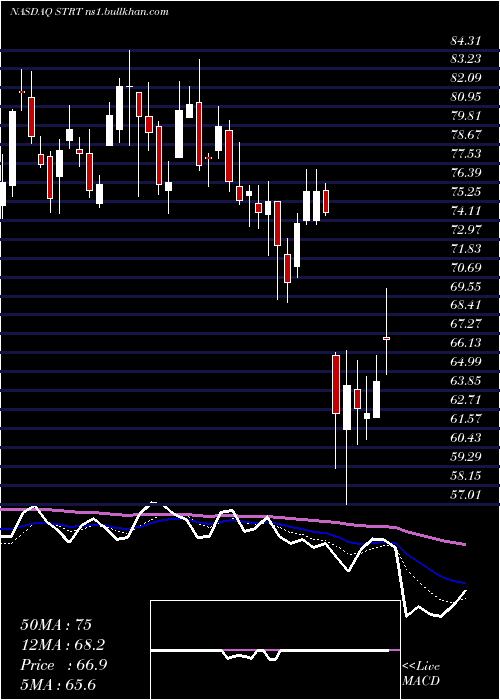Click the 70.69 price axis label
500x700 pixels.
click(466, 268)
